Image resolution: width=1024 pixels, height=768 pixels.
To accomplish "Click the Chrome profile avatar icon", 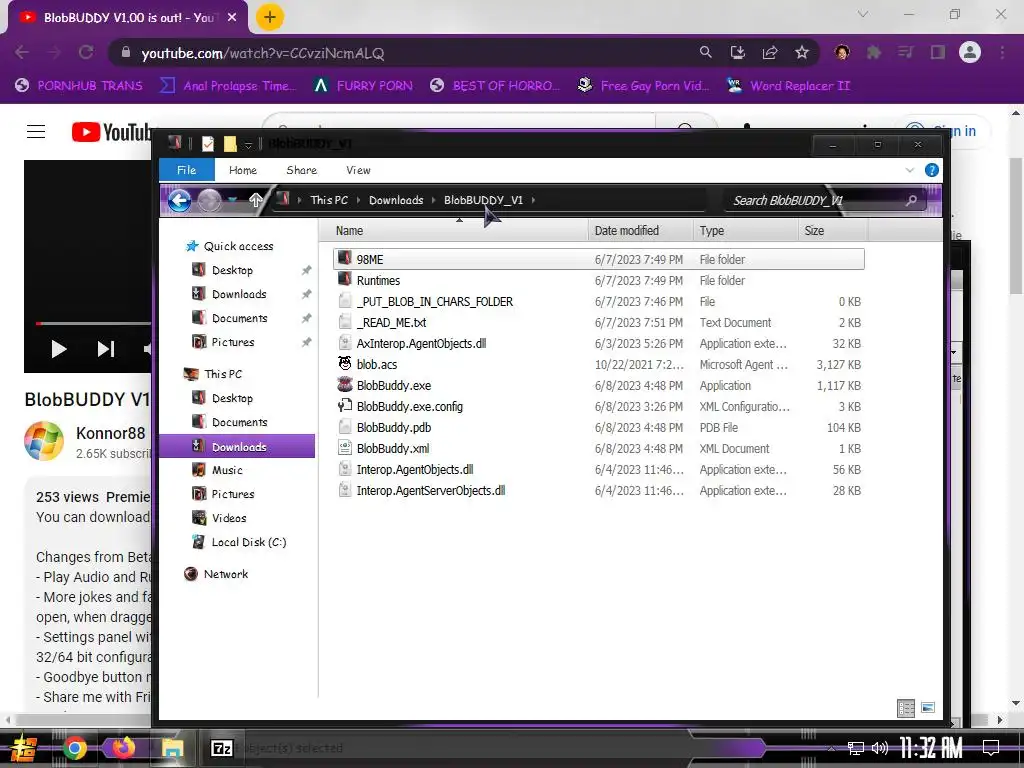I will (x=970, y=52).
